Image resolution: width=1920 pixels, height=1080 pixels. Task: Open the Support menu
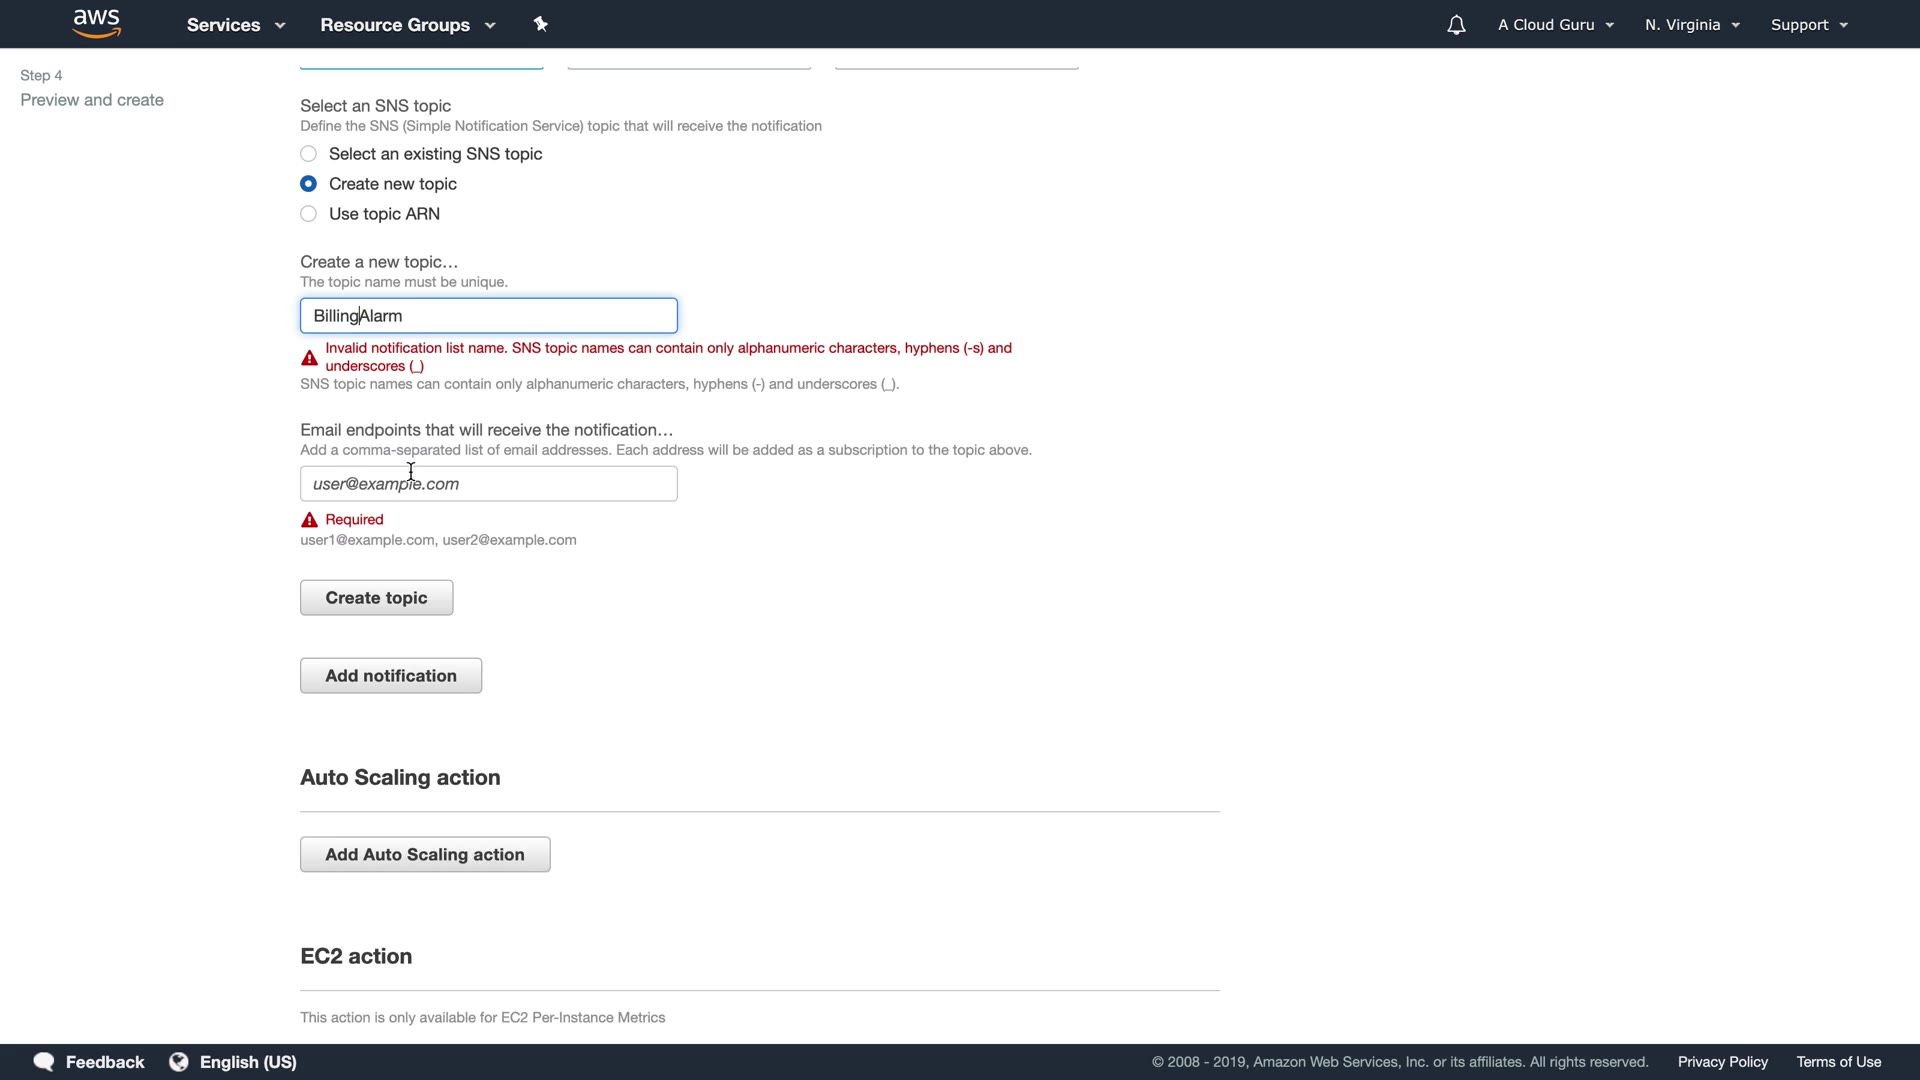tap(1808, 25)
